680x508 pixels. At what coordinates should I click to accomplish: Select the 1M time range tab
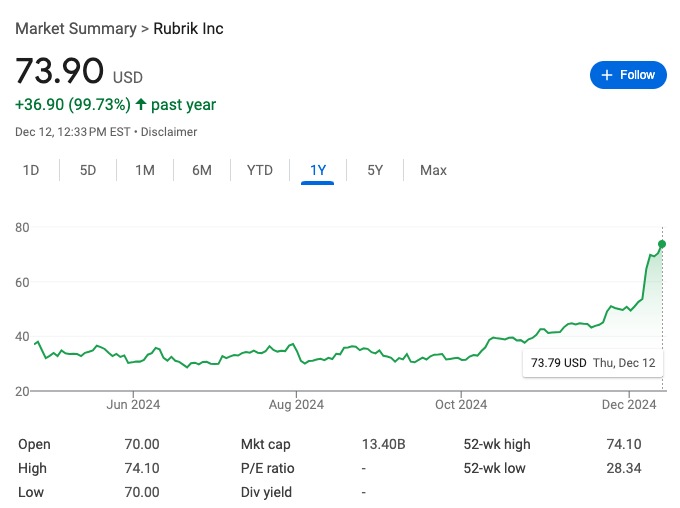[145, 170]
